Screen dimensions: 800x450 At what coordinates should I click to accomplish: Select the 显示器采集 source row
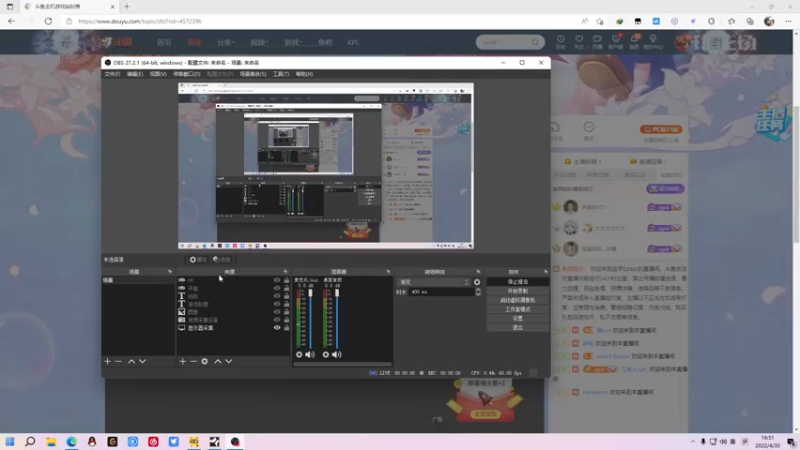pos(233,328)
